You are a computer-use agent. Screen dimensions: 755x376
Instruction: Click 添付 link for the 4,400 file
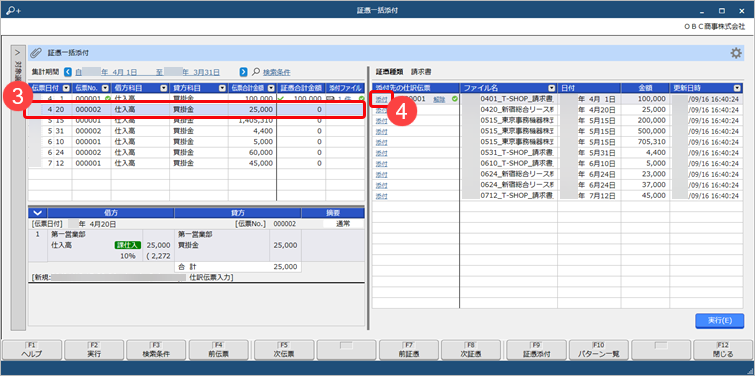tap(381, 153)
